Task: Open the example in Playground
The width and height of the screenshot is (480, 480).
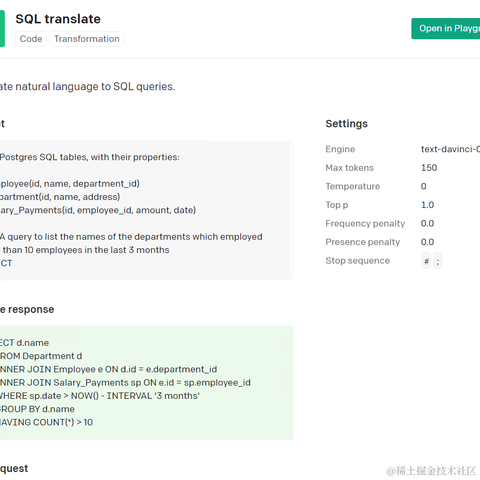Action: pos(446,29)
